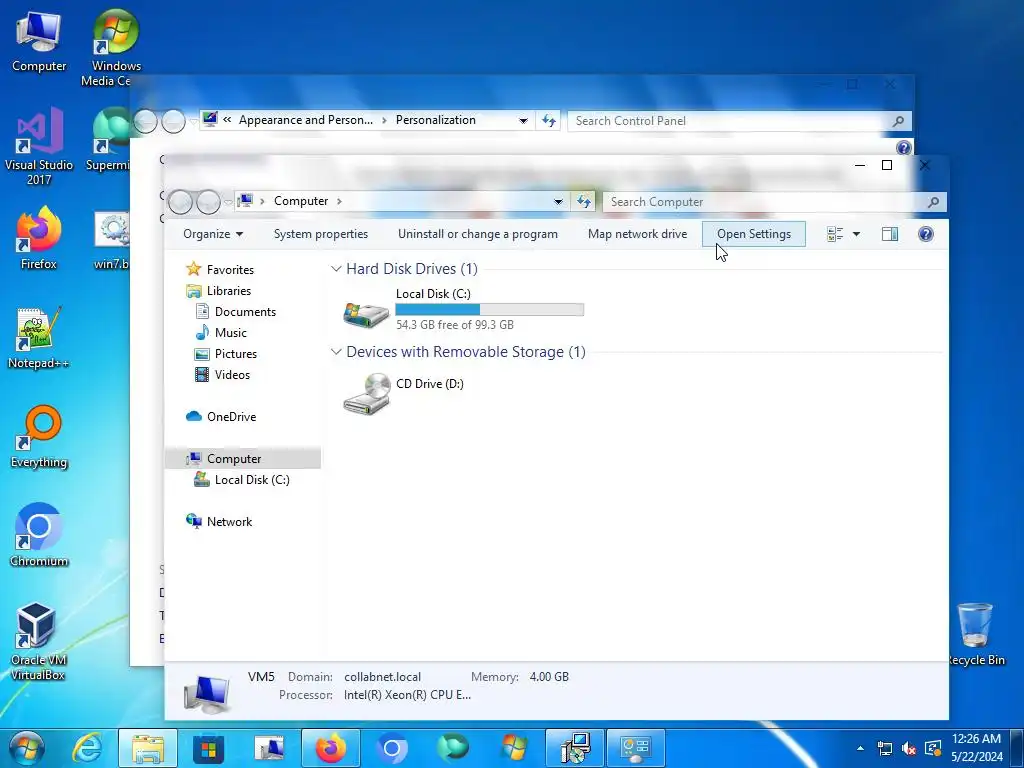This screenshot has height=768, width=1024.
Task: Open the Microsoft Store taskbar icon
Action: pyautogui.click(x=208, y=748)
